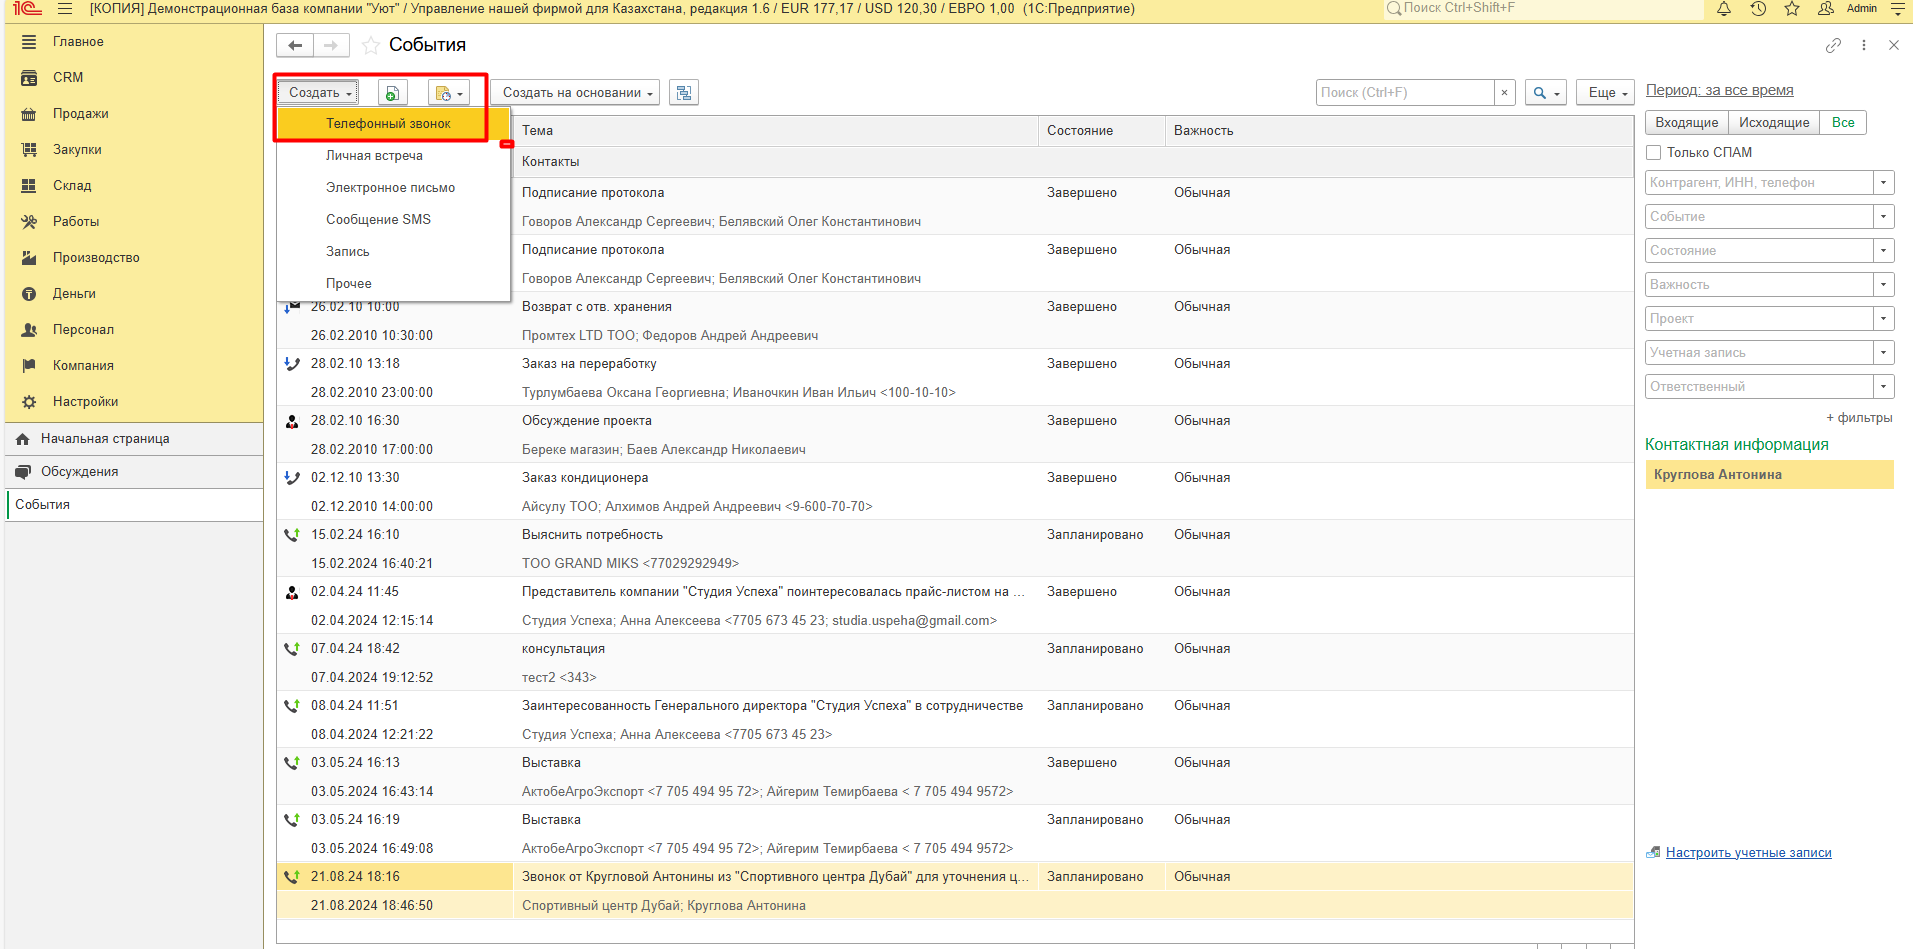Click the favorites star in top bar
The height and width of the screenshot is (949, 1913).
coord(1792,9)
